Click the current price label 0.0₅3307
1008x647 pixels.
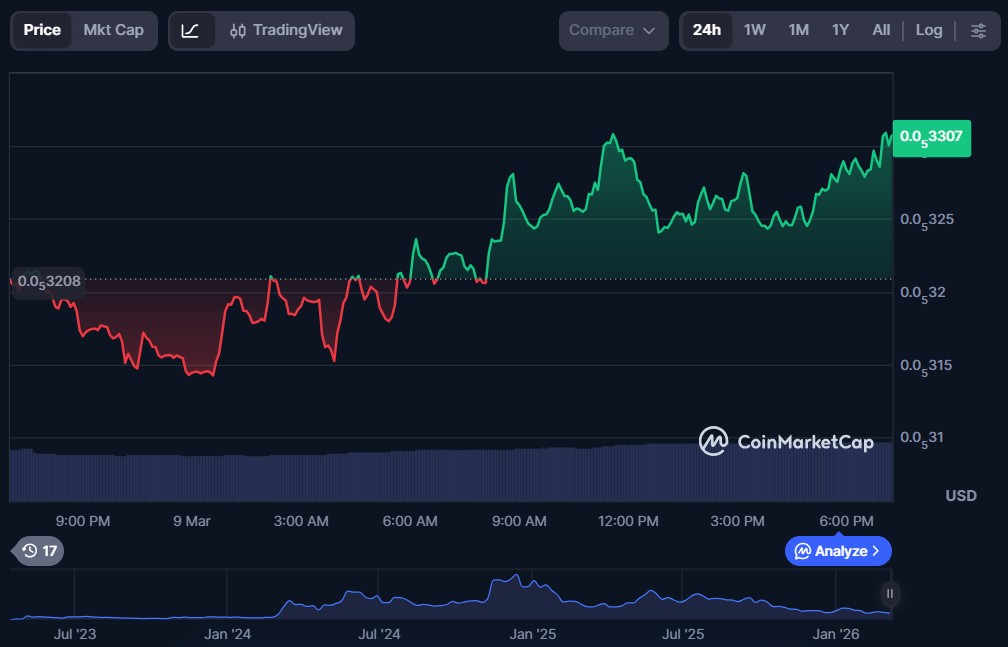point(931,139)
